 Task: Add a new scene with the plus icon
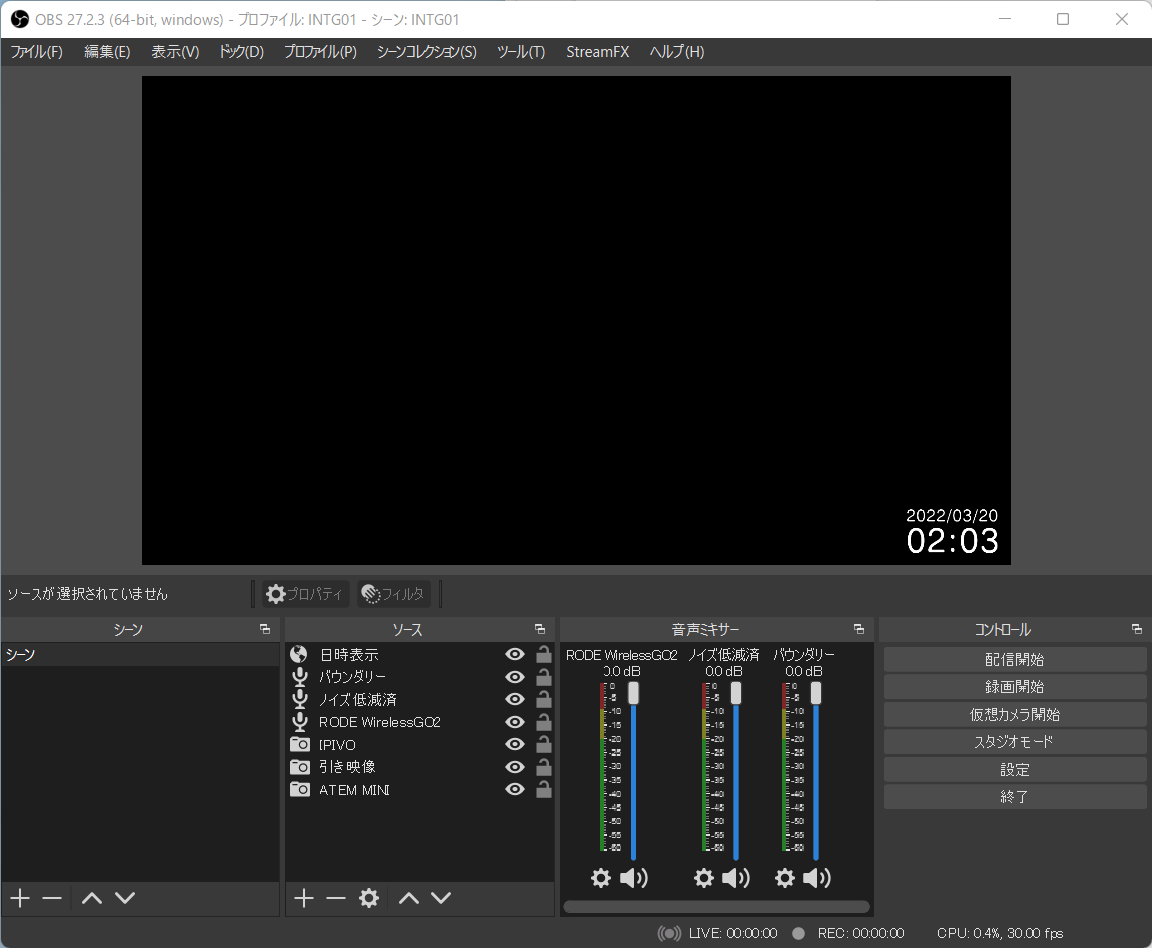(18, 898)
